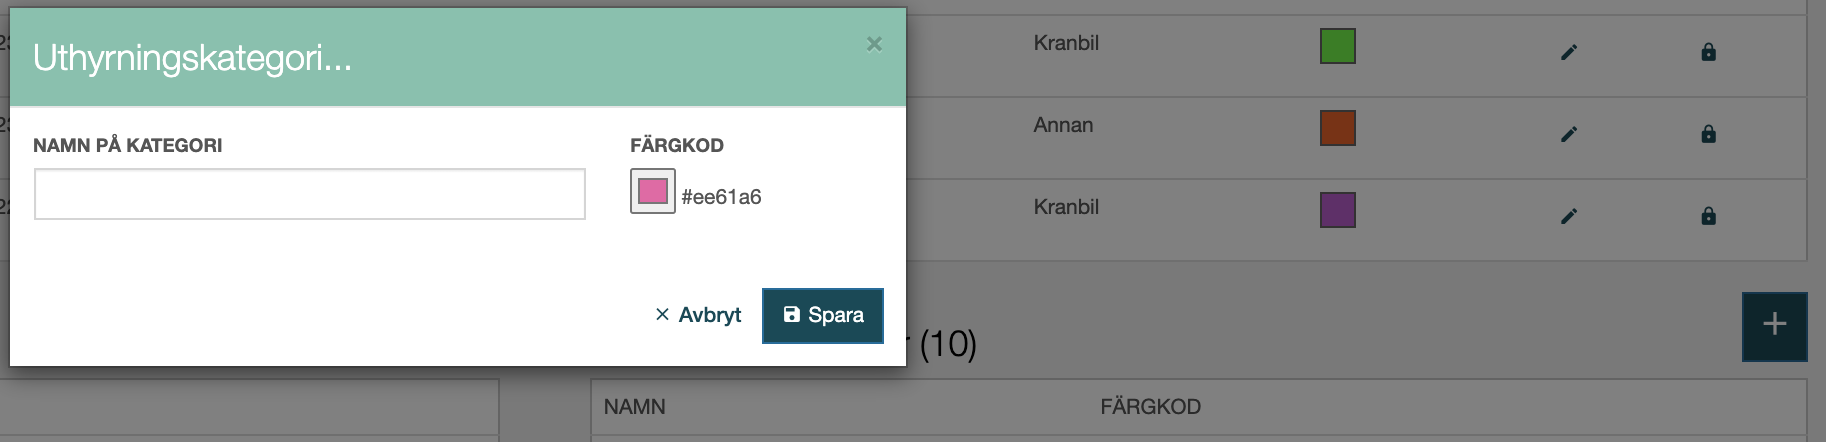This screenshot has height=442, width=1826.
Task: Click the lock icon on the purple Kranbil row
Action: point(1708,216)
